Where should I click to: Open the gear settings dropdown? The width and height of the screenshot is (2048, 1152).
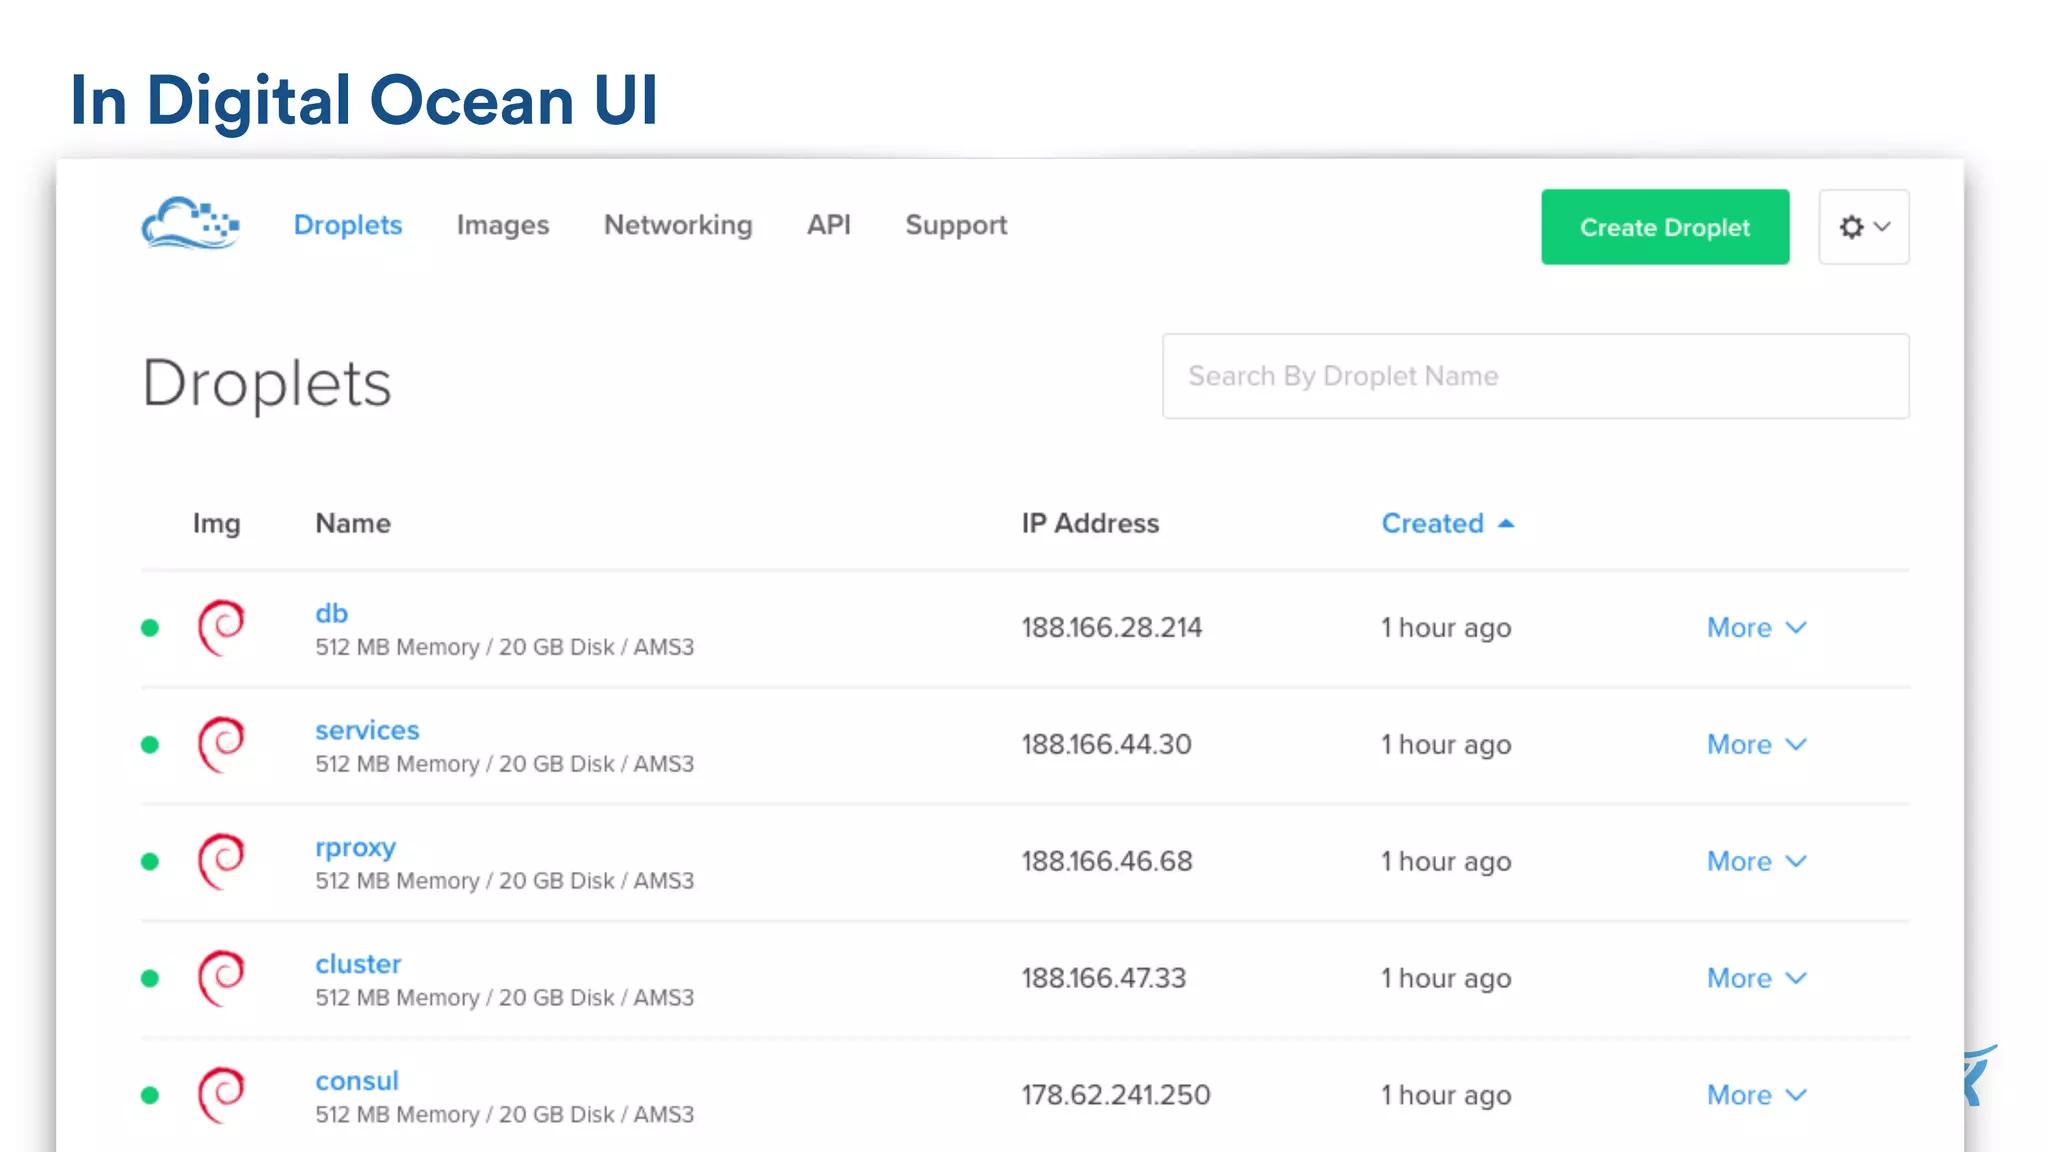pyautogui.click(x=1864, y=227)
